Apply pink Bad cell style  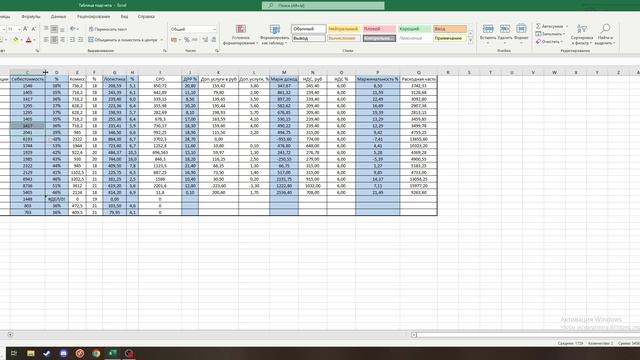coord(379,29)
